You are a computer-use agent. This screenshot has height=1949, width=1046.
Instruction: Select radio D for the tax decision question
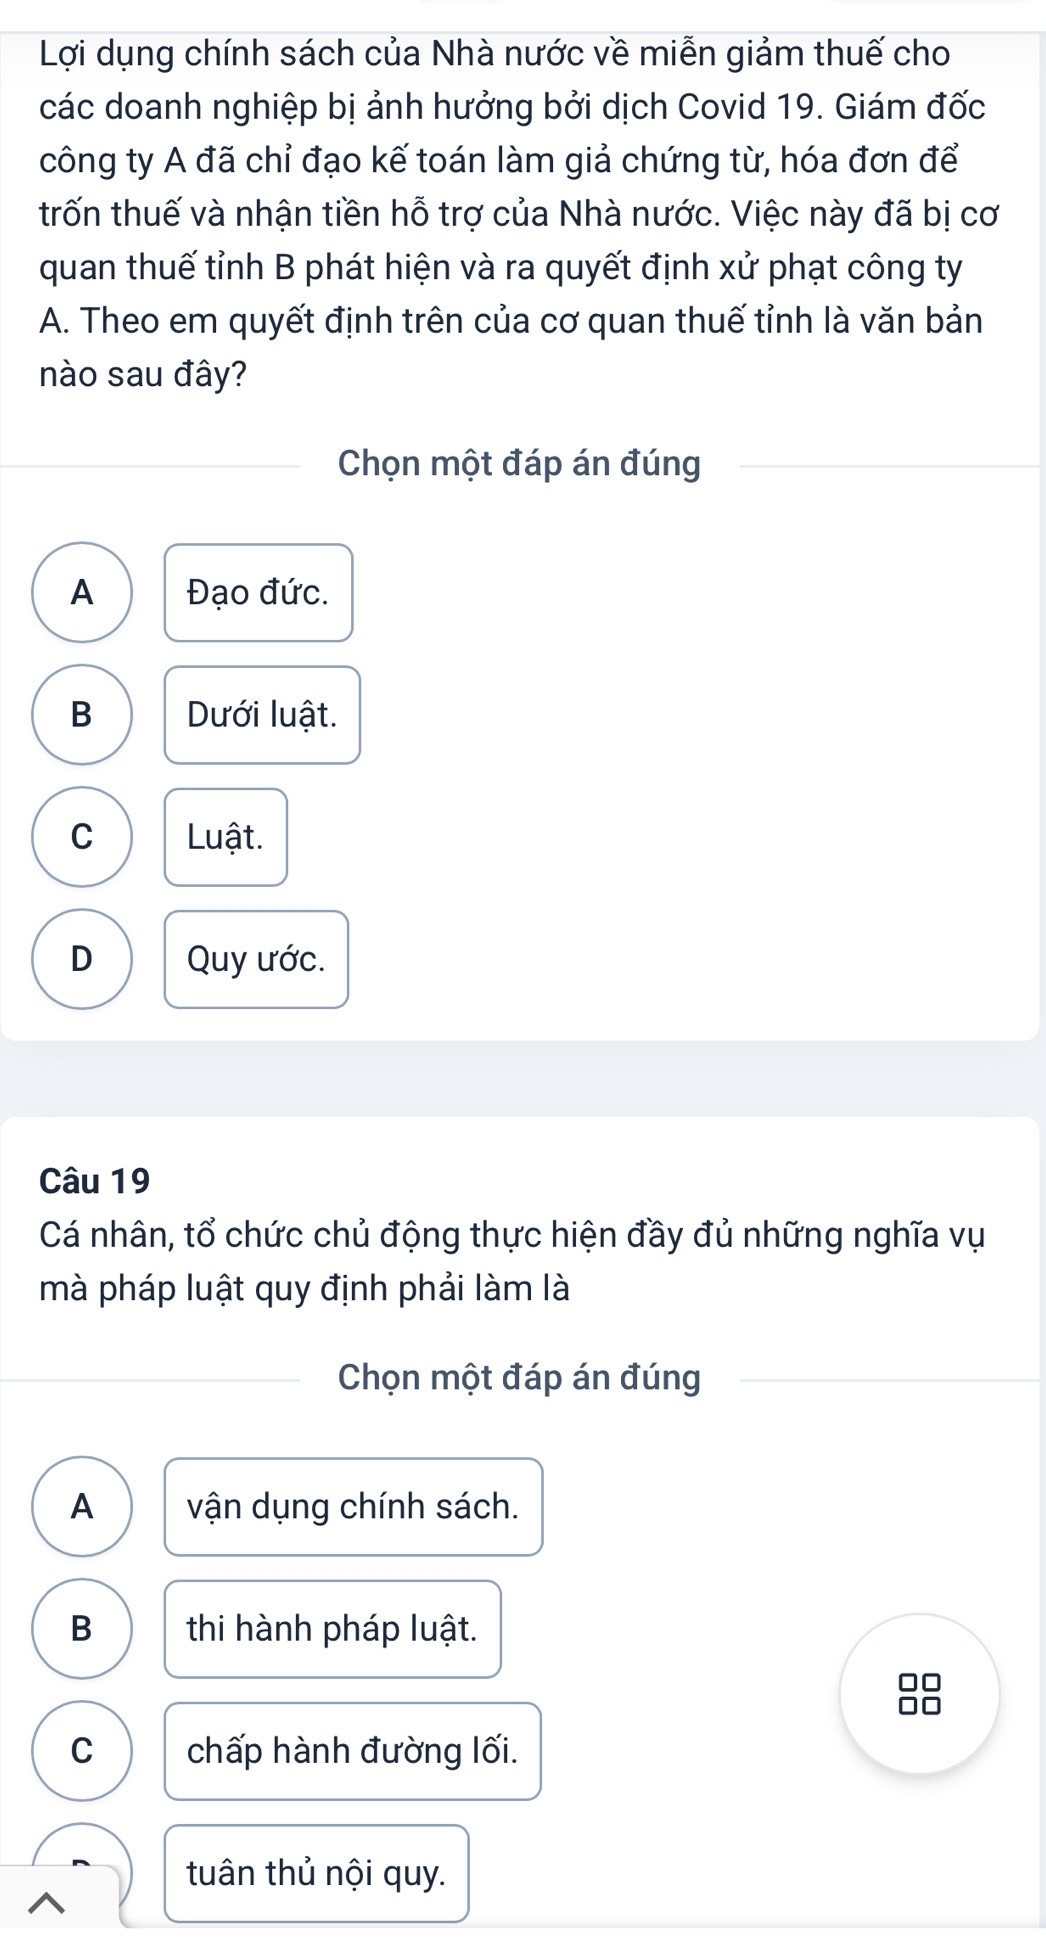click(82, 959)
